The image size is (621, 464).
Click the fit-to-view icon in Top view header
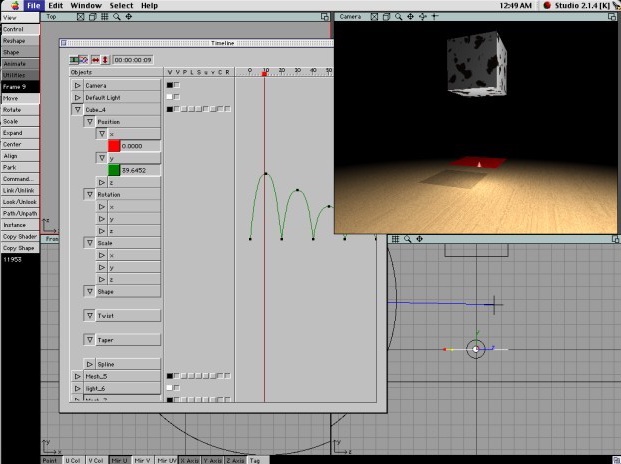click(80, 17)
